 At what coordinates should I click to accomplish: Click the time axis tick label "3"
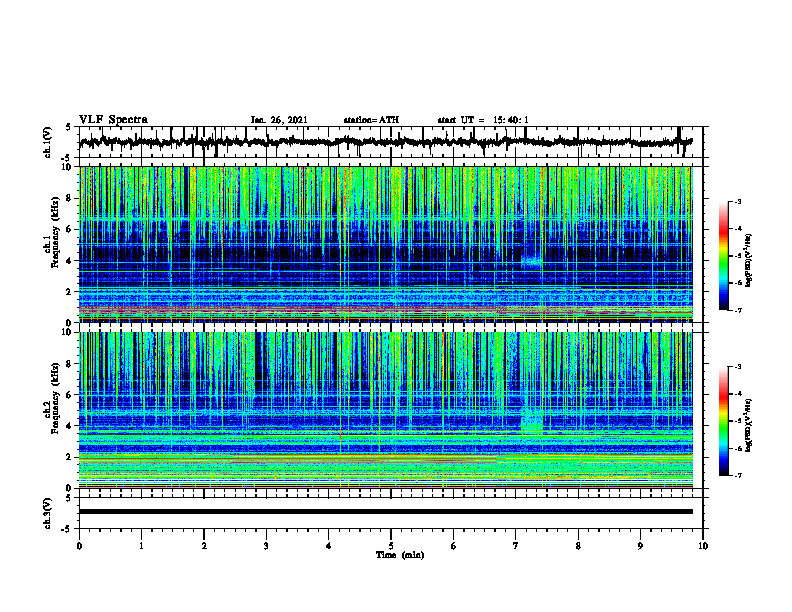coord(266,546)
